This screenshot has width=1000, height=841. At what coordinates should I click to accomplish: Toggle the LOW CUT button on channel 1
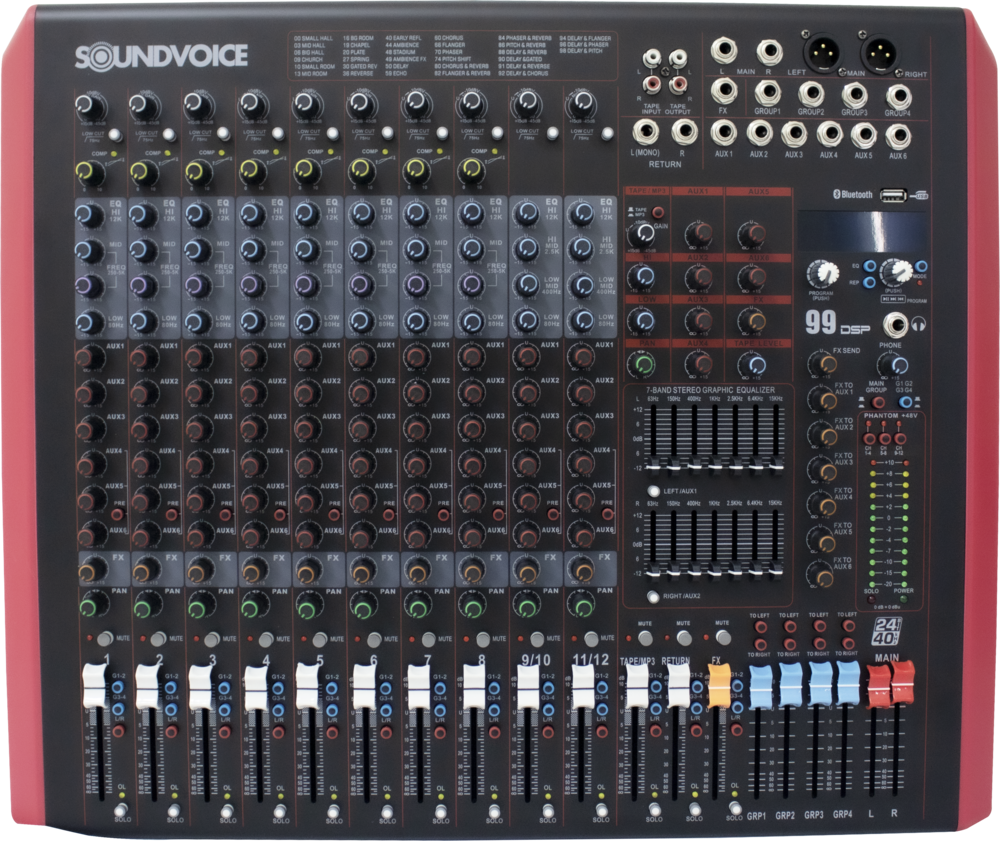(115, 135)
